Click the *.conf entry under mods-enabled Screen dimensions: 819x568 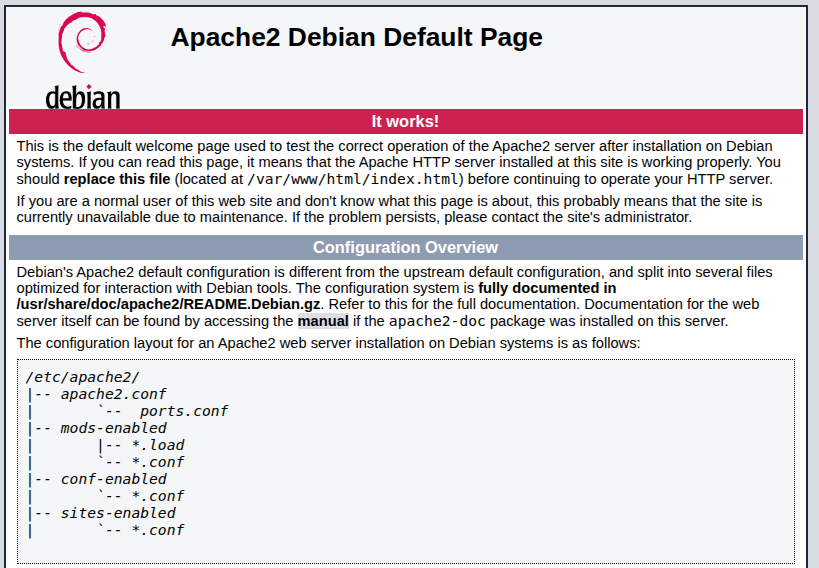[158, 462]
